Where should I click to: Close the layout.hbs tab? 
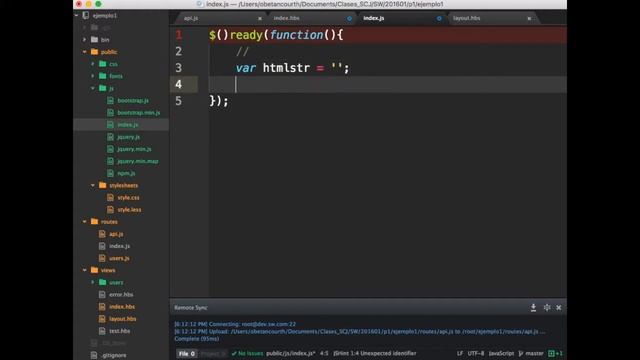tap(529, 18)
